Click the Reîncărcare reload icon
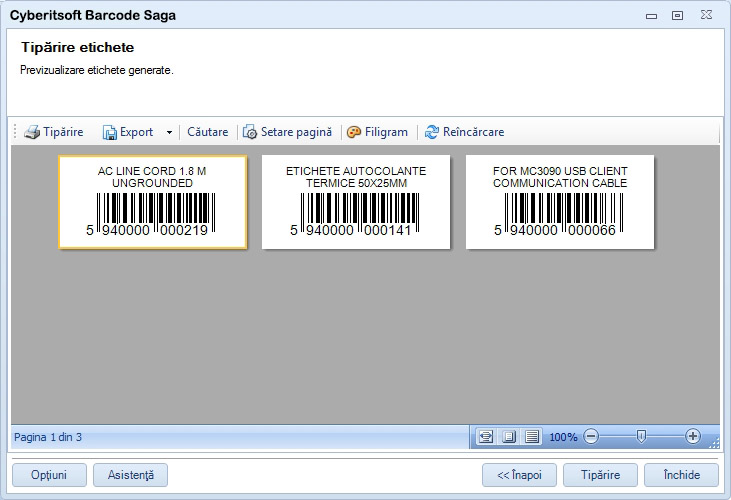731x500 pixels. click(431, 132)
